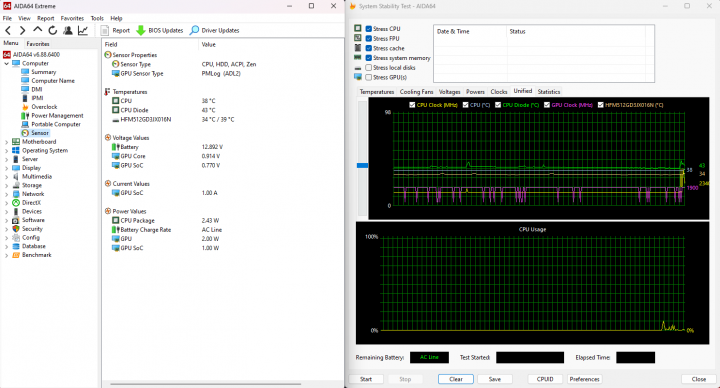This screenshot has width=720, height=388.
Task: Click the AIDA64 v6.88.6400 root node
Action: pos(36,55)
